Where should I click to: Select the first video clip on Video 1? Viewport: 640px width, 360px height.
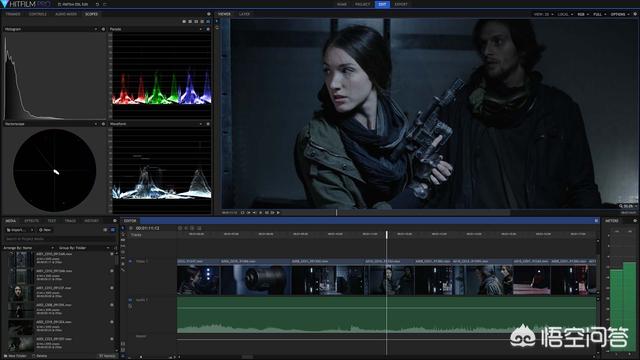198,276
